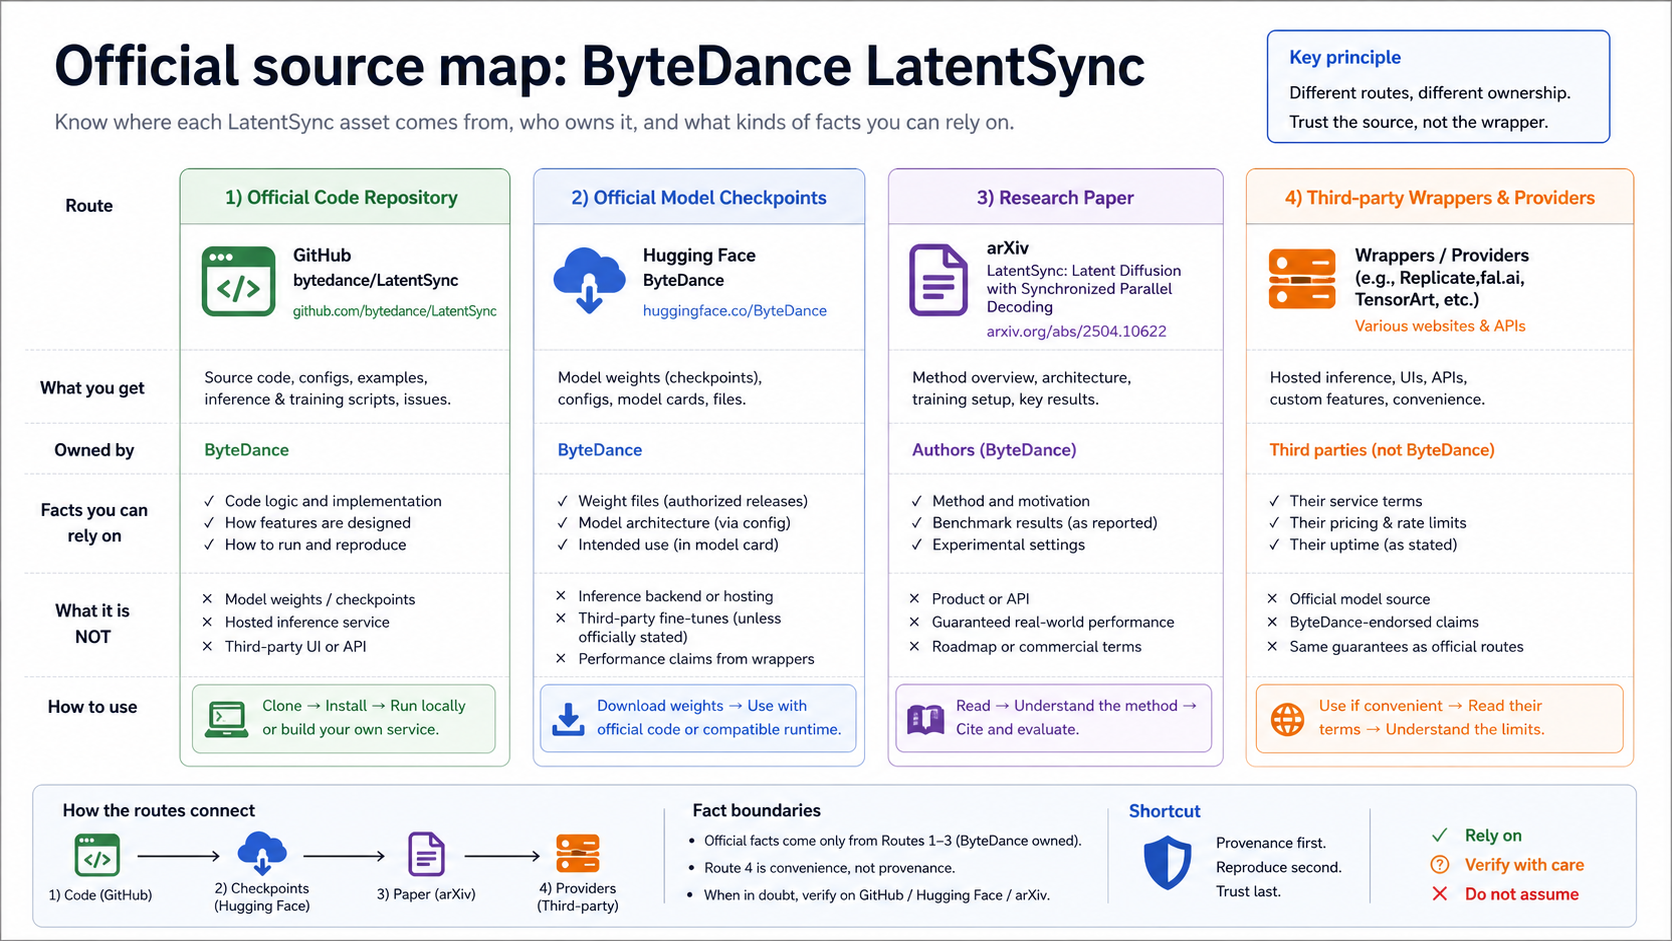The height and width of the screenshot is (941, 1672).
Task: Click the blue shield Shortcut icon
Action: [1167, 864]
